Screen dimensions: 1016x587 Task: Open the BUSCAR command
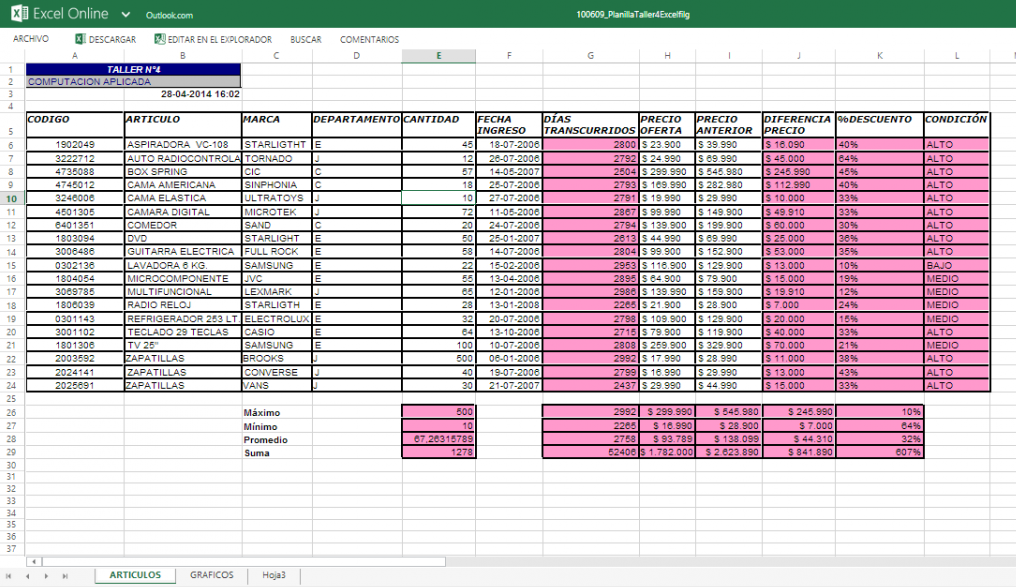coord(305,40)
